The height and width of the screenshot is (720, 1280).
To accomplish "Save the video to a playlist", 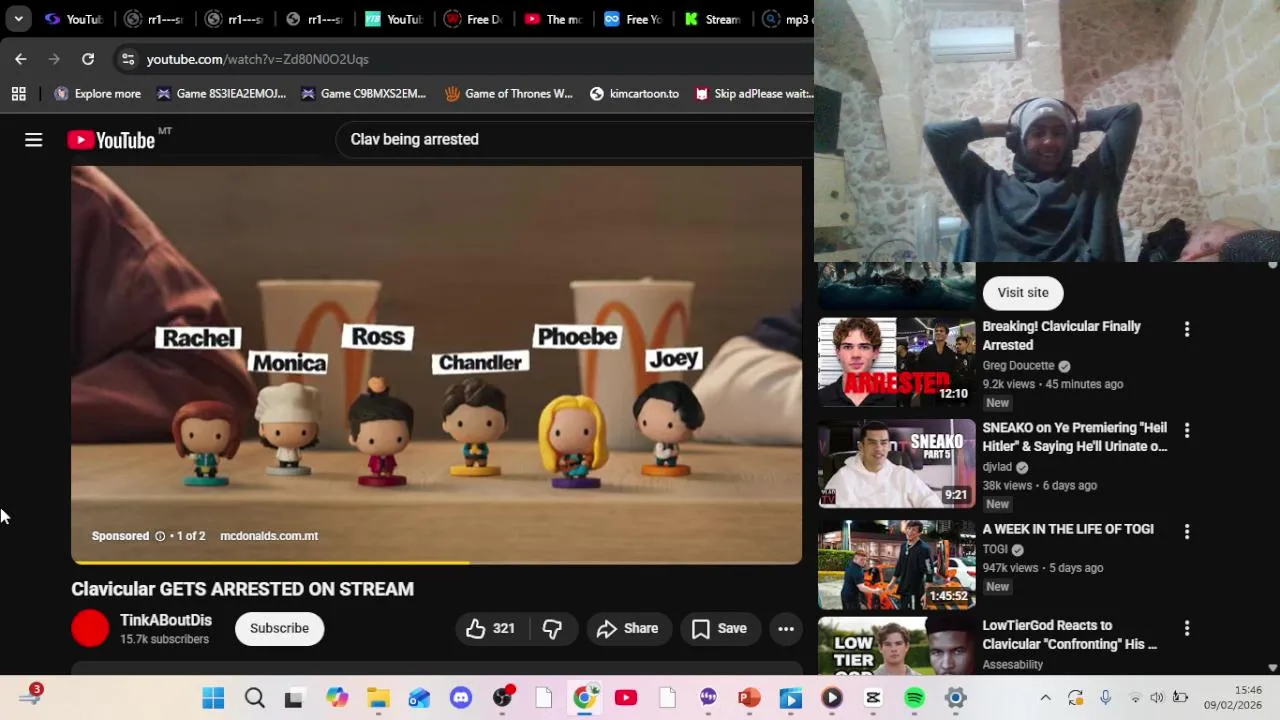I will pyautogui.click(x=719, y=628).
